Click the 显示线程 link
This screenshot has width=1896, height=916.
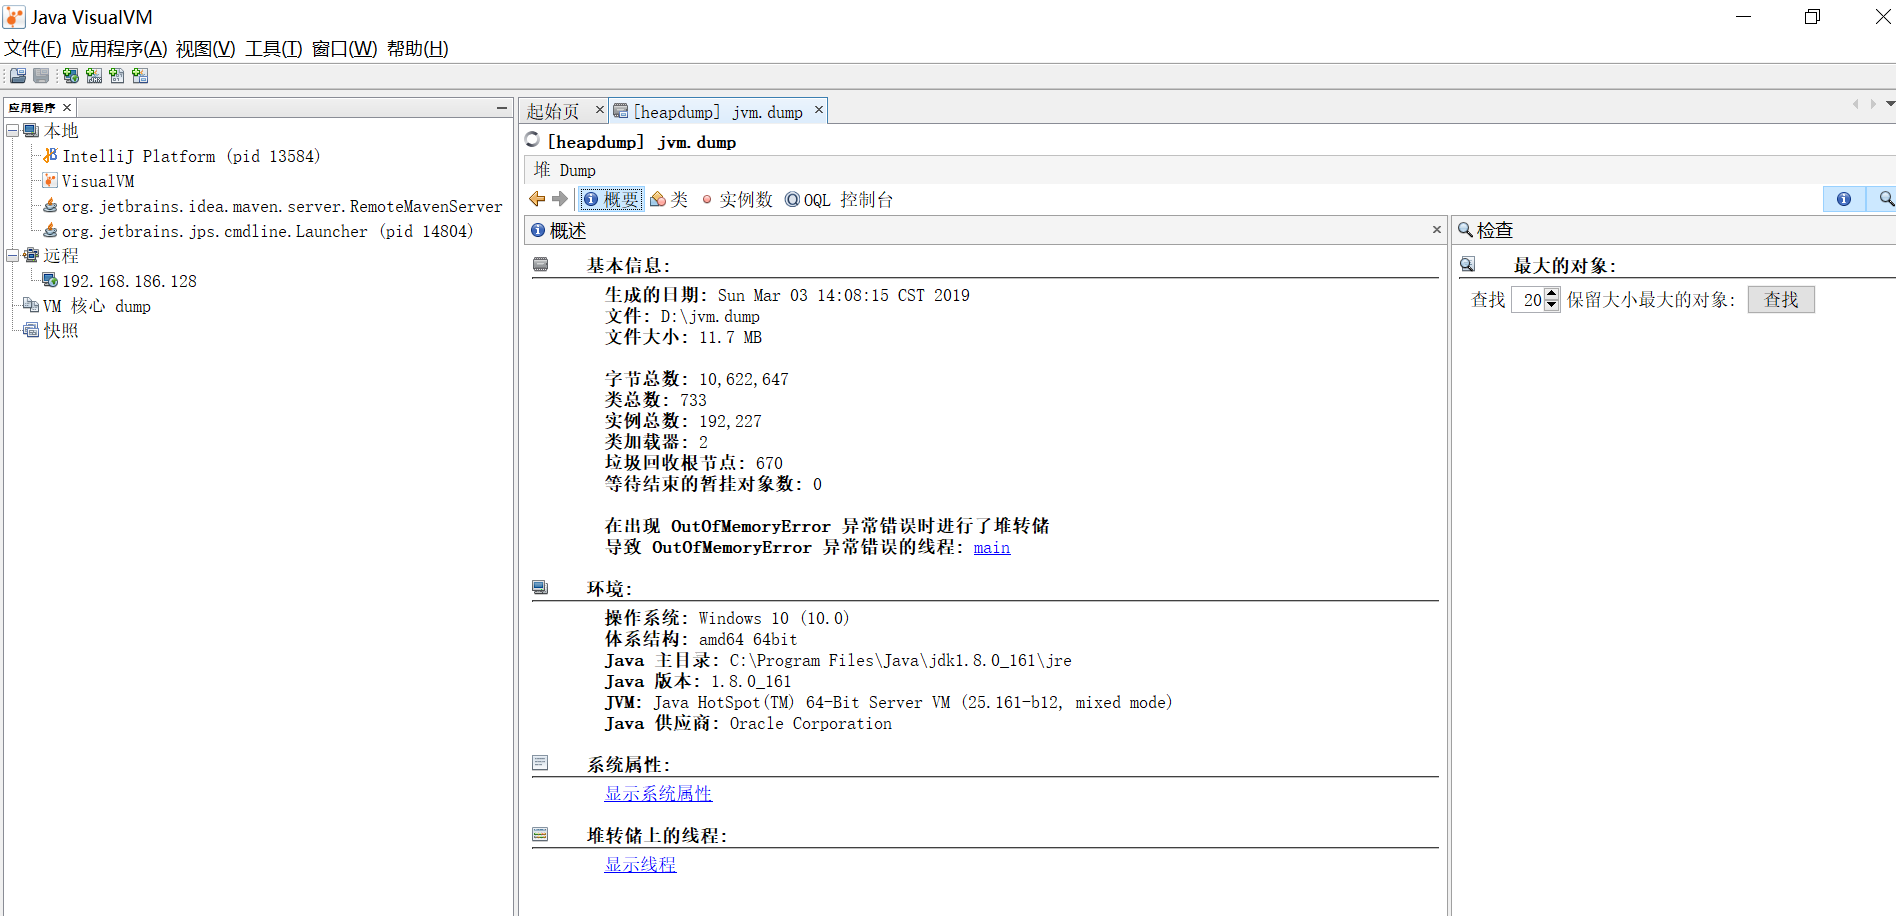tap(640, 864)
